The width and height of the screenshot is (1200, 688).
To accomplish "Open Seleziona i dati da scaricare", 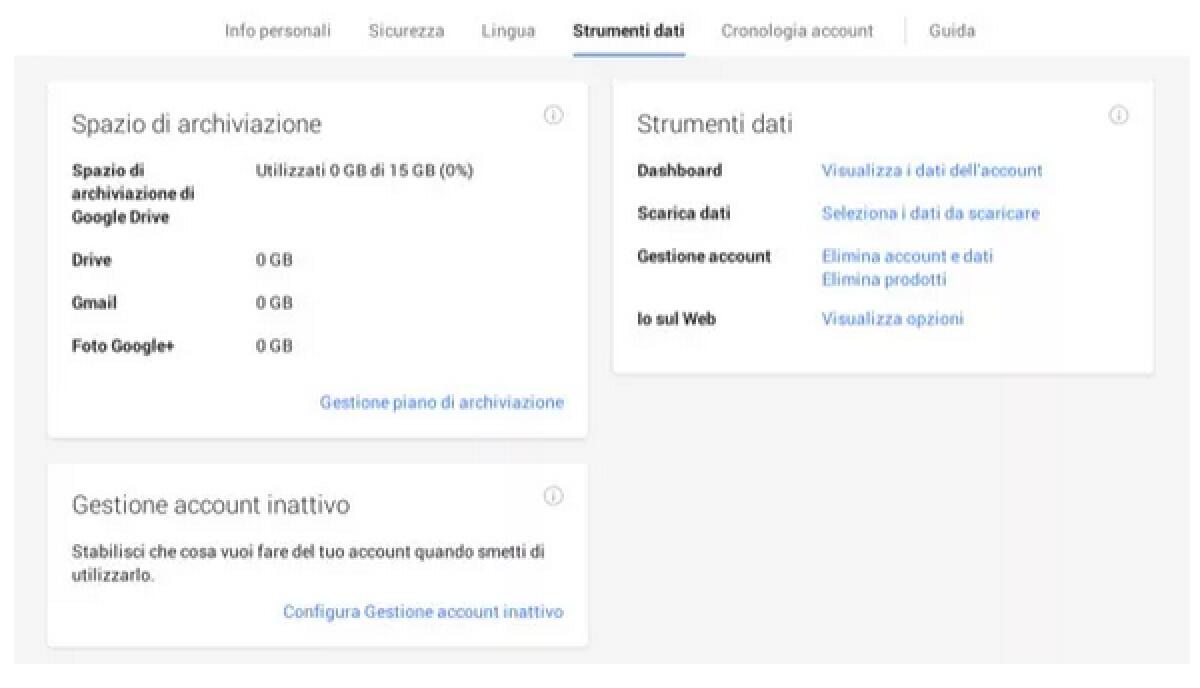I will 930,213.
